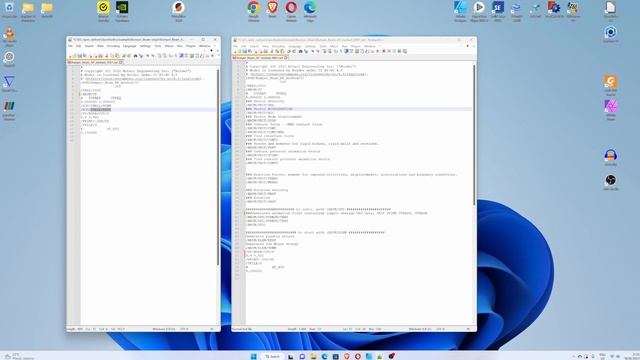Viewport: 640px width, 360px height.
Task: Click 'Windows (CR LF)' in right status bar
Action: [x=421, y=329]
